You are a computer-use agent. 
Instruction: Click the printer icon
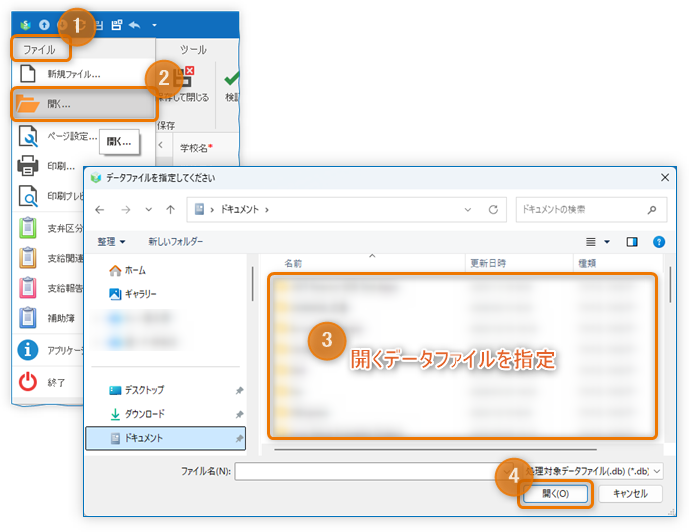tap(28, 166)
